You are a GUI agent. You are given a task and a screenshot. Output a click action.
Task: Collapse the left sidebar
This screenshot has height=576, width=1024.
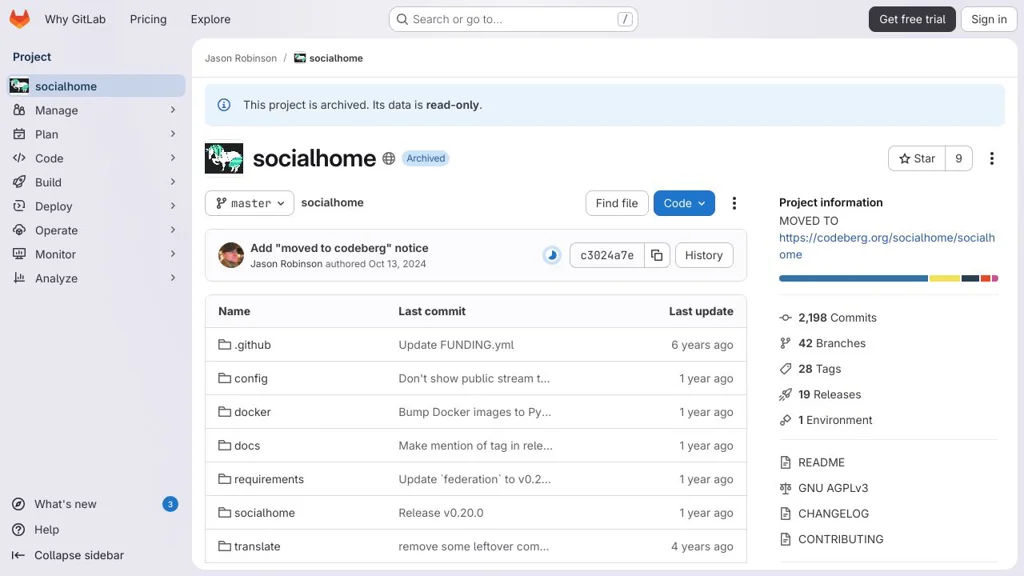[79, 555]
